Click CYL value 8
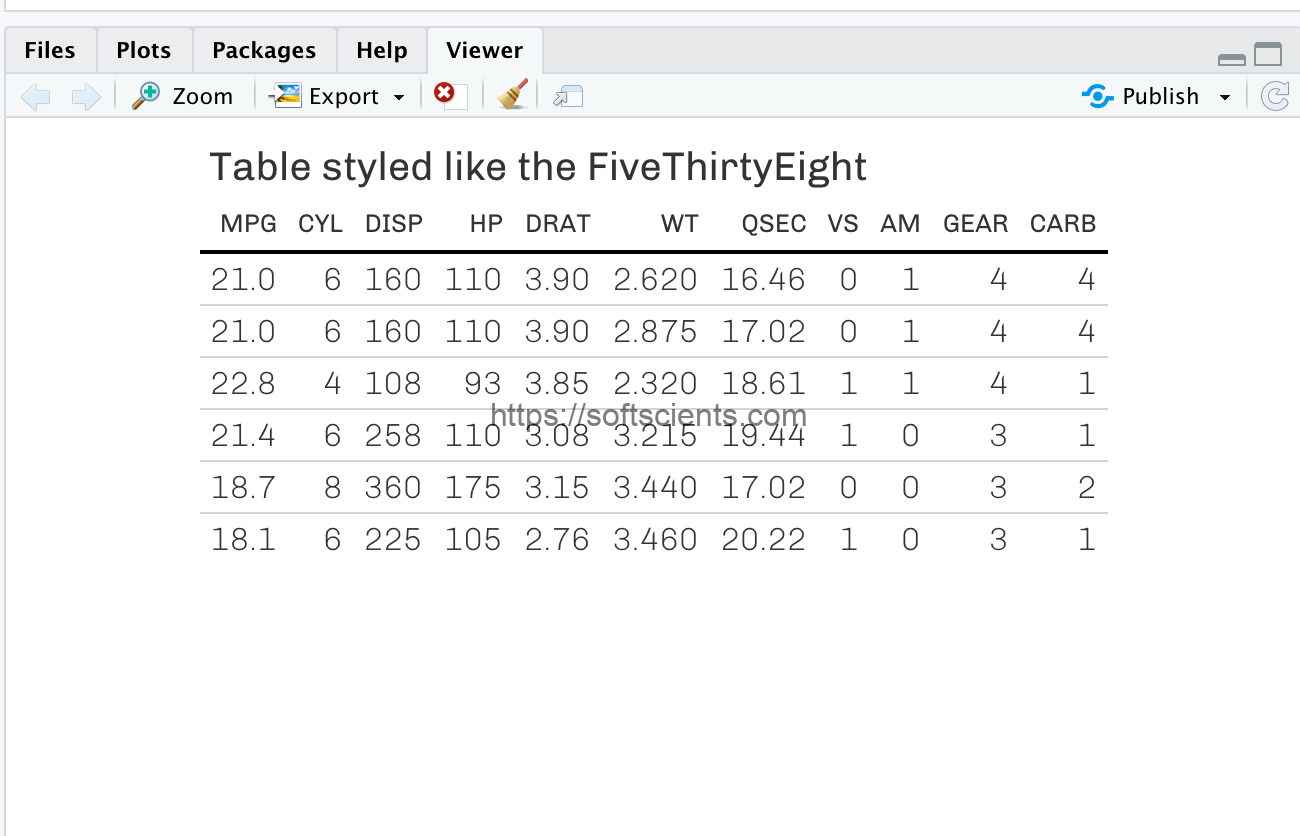Image resolution: width=1300 pixels, height=836 pixels. point(332,488)
